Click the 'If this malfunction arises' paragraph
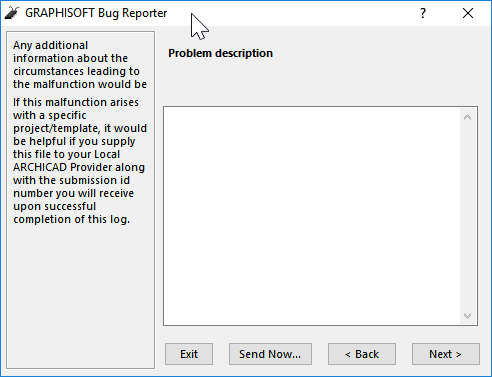Image resolution: width=492 pixels, height=377 pixels. pos(80,161)
